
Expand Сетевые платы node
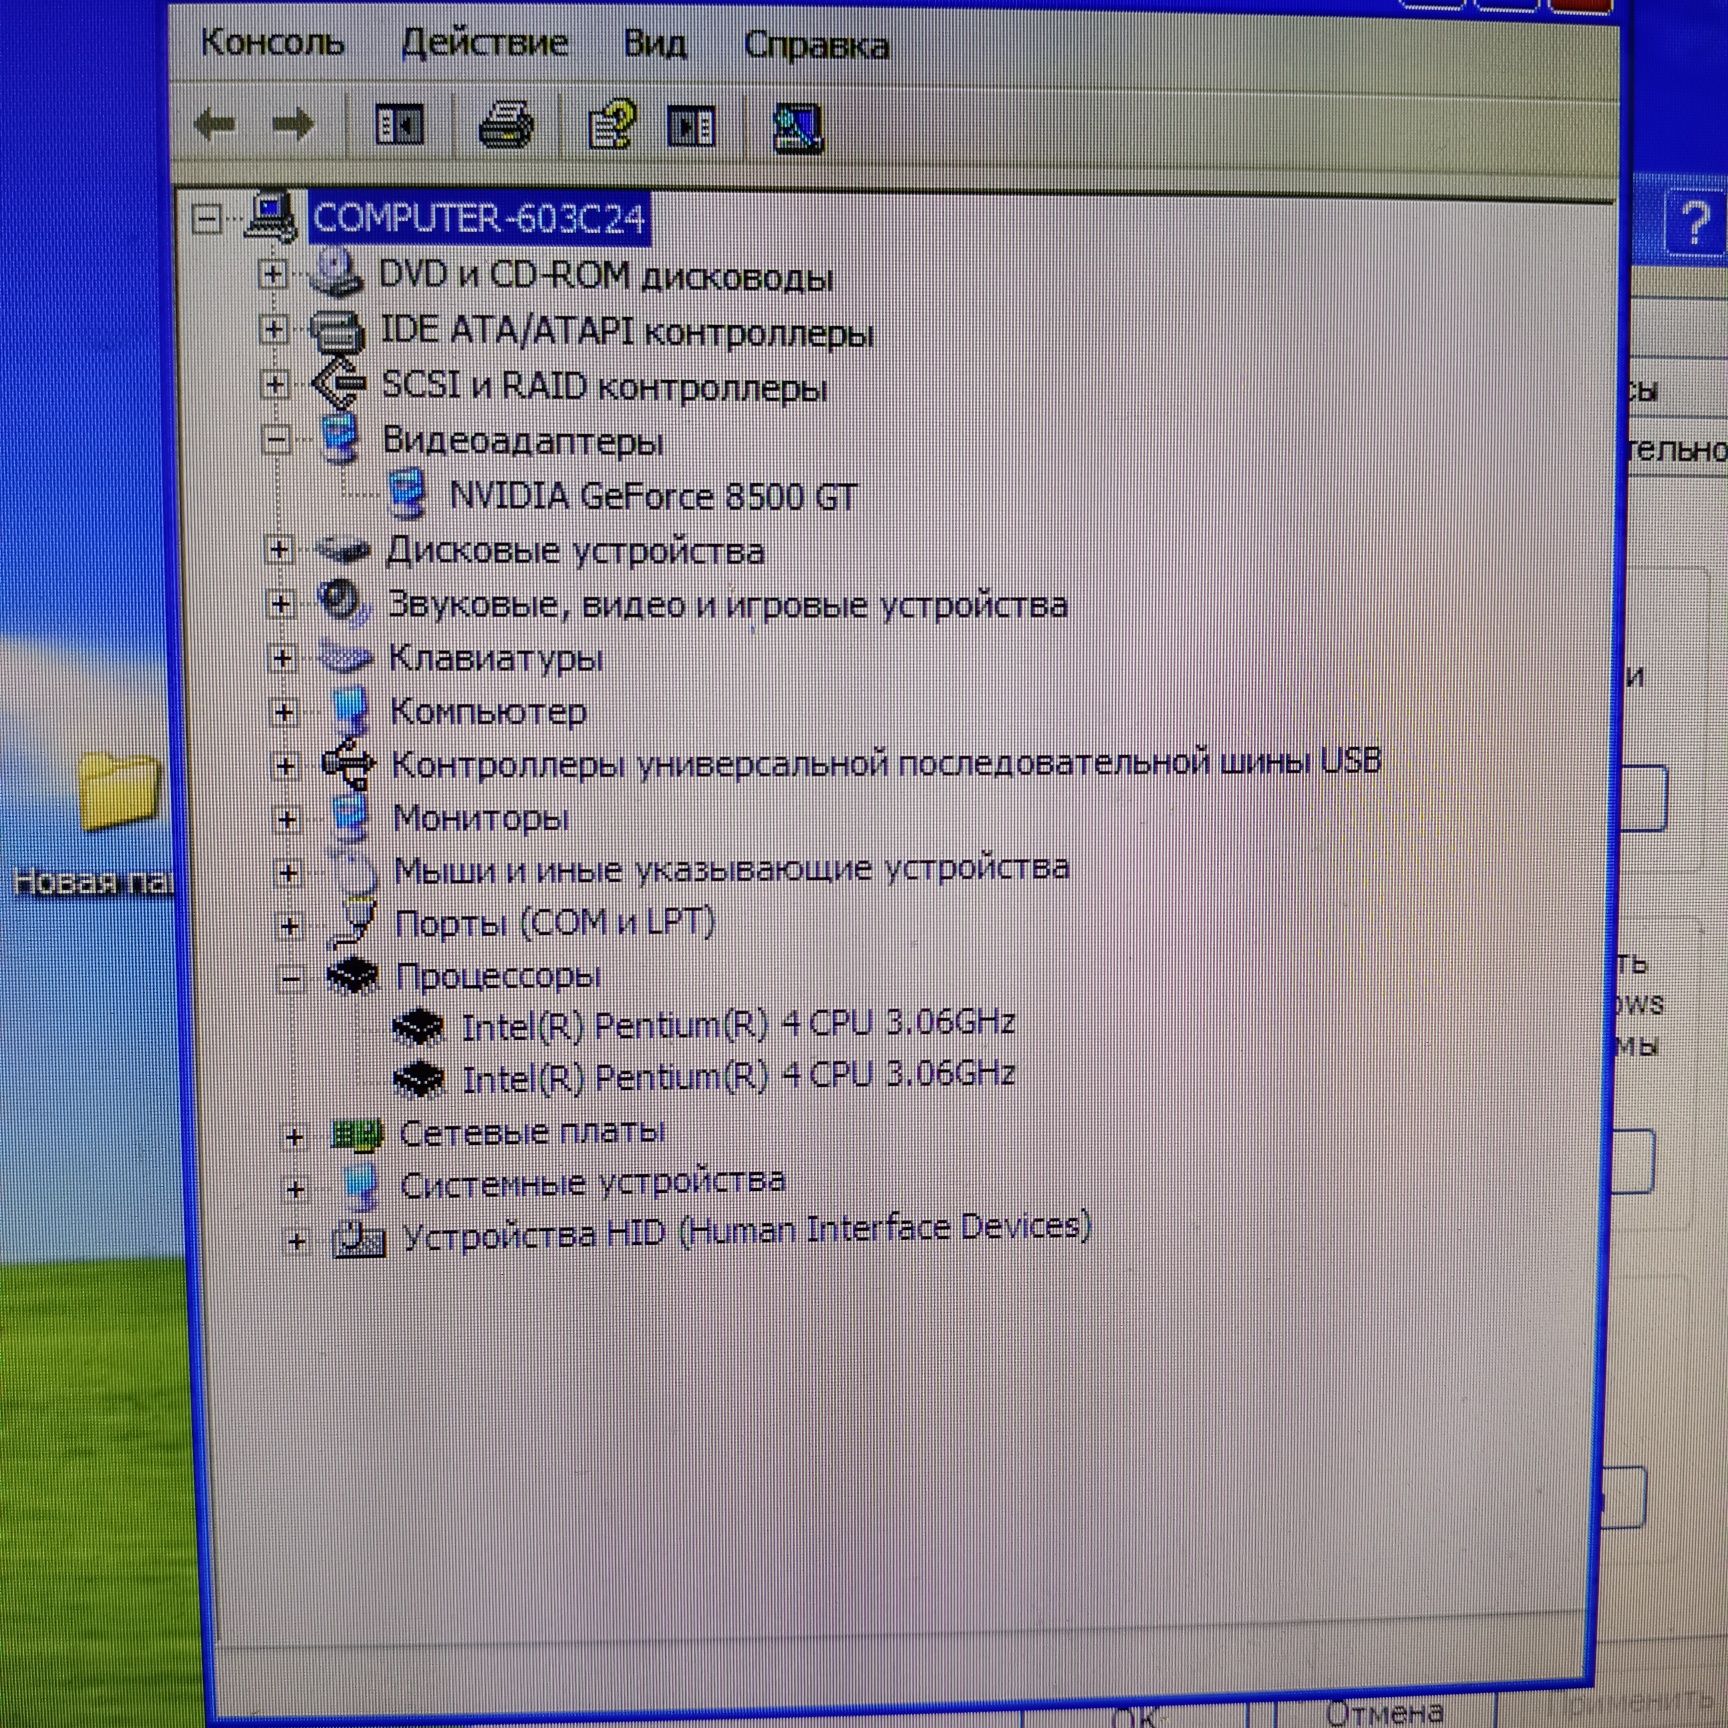[294, 1136]
